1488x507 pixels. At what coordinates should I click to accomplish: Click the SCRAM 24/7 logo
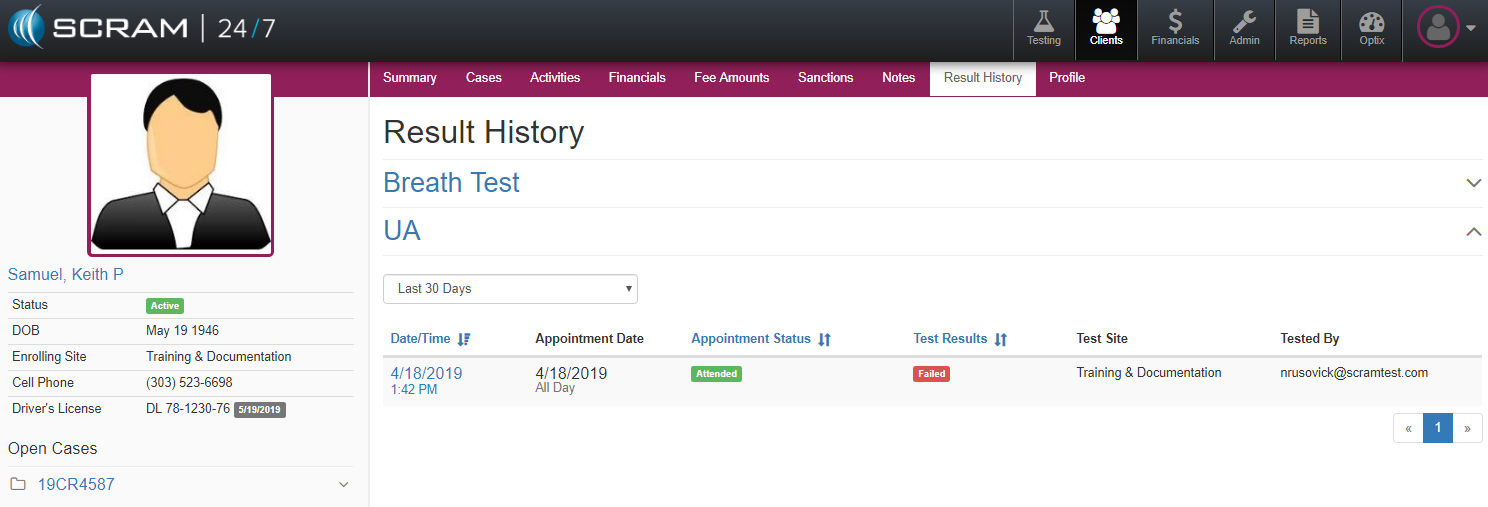coord(142,28)
